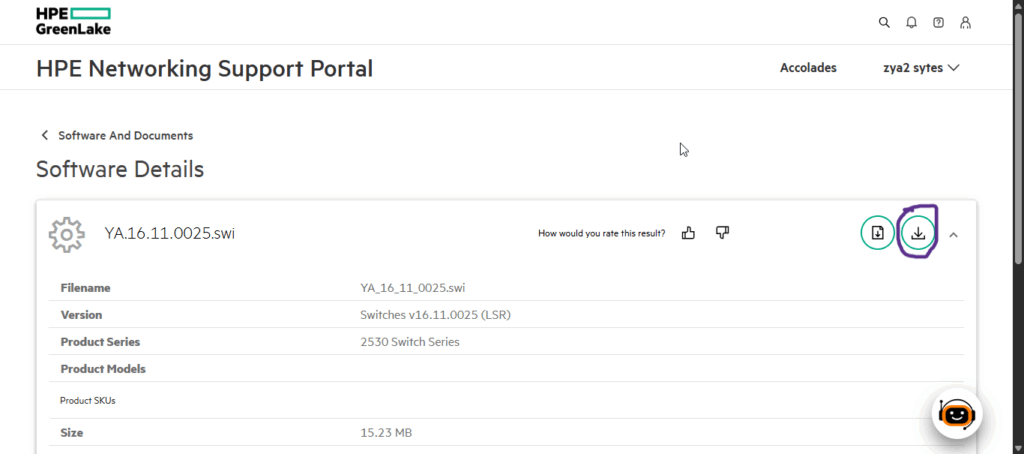Image resolution: width=1024 pixels, height=454 pixels.
Task: Click the page vertical scrollbar thumb
Action: tap(1018, 138)
